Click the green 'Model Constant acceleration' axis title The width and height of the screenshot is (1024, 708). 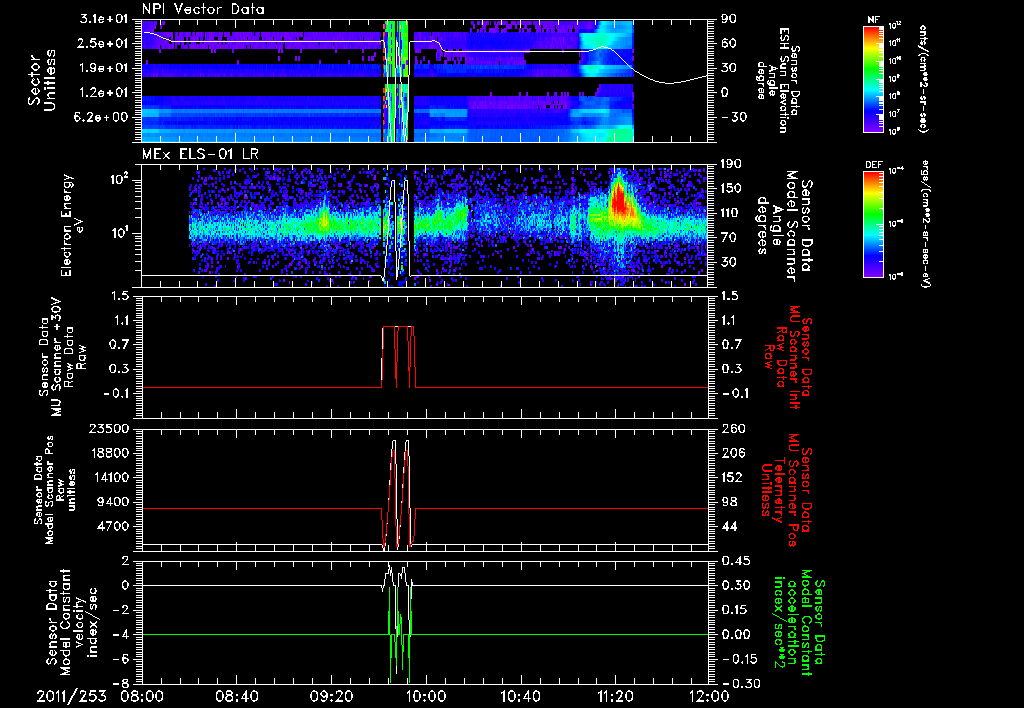tap(797, 622)
